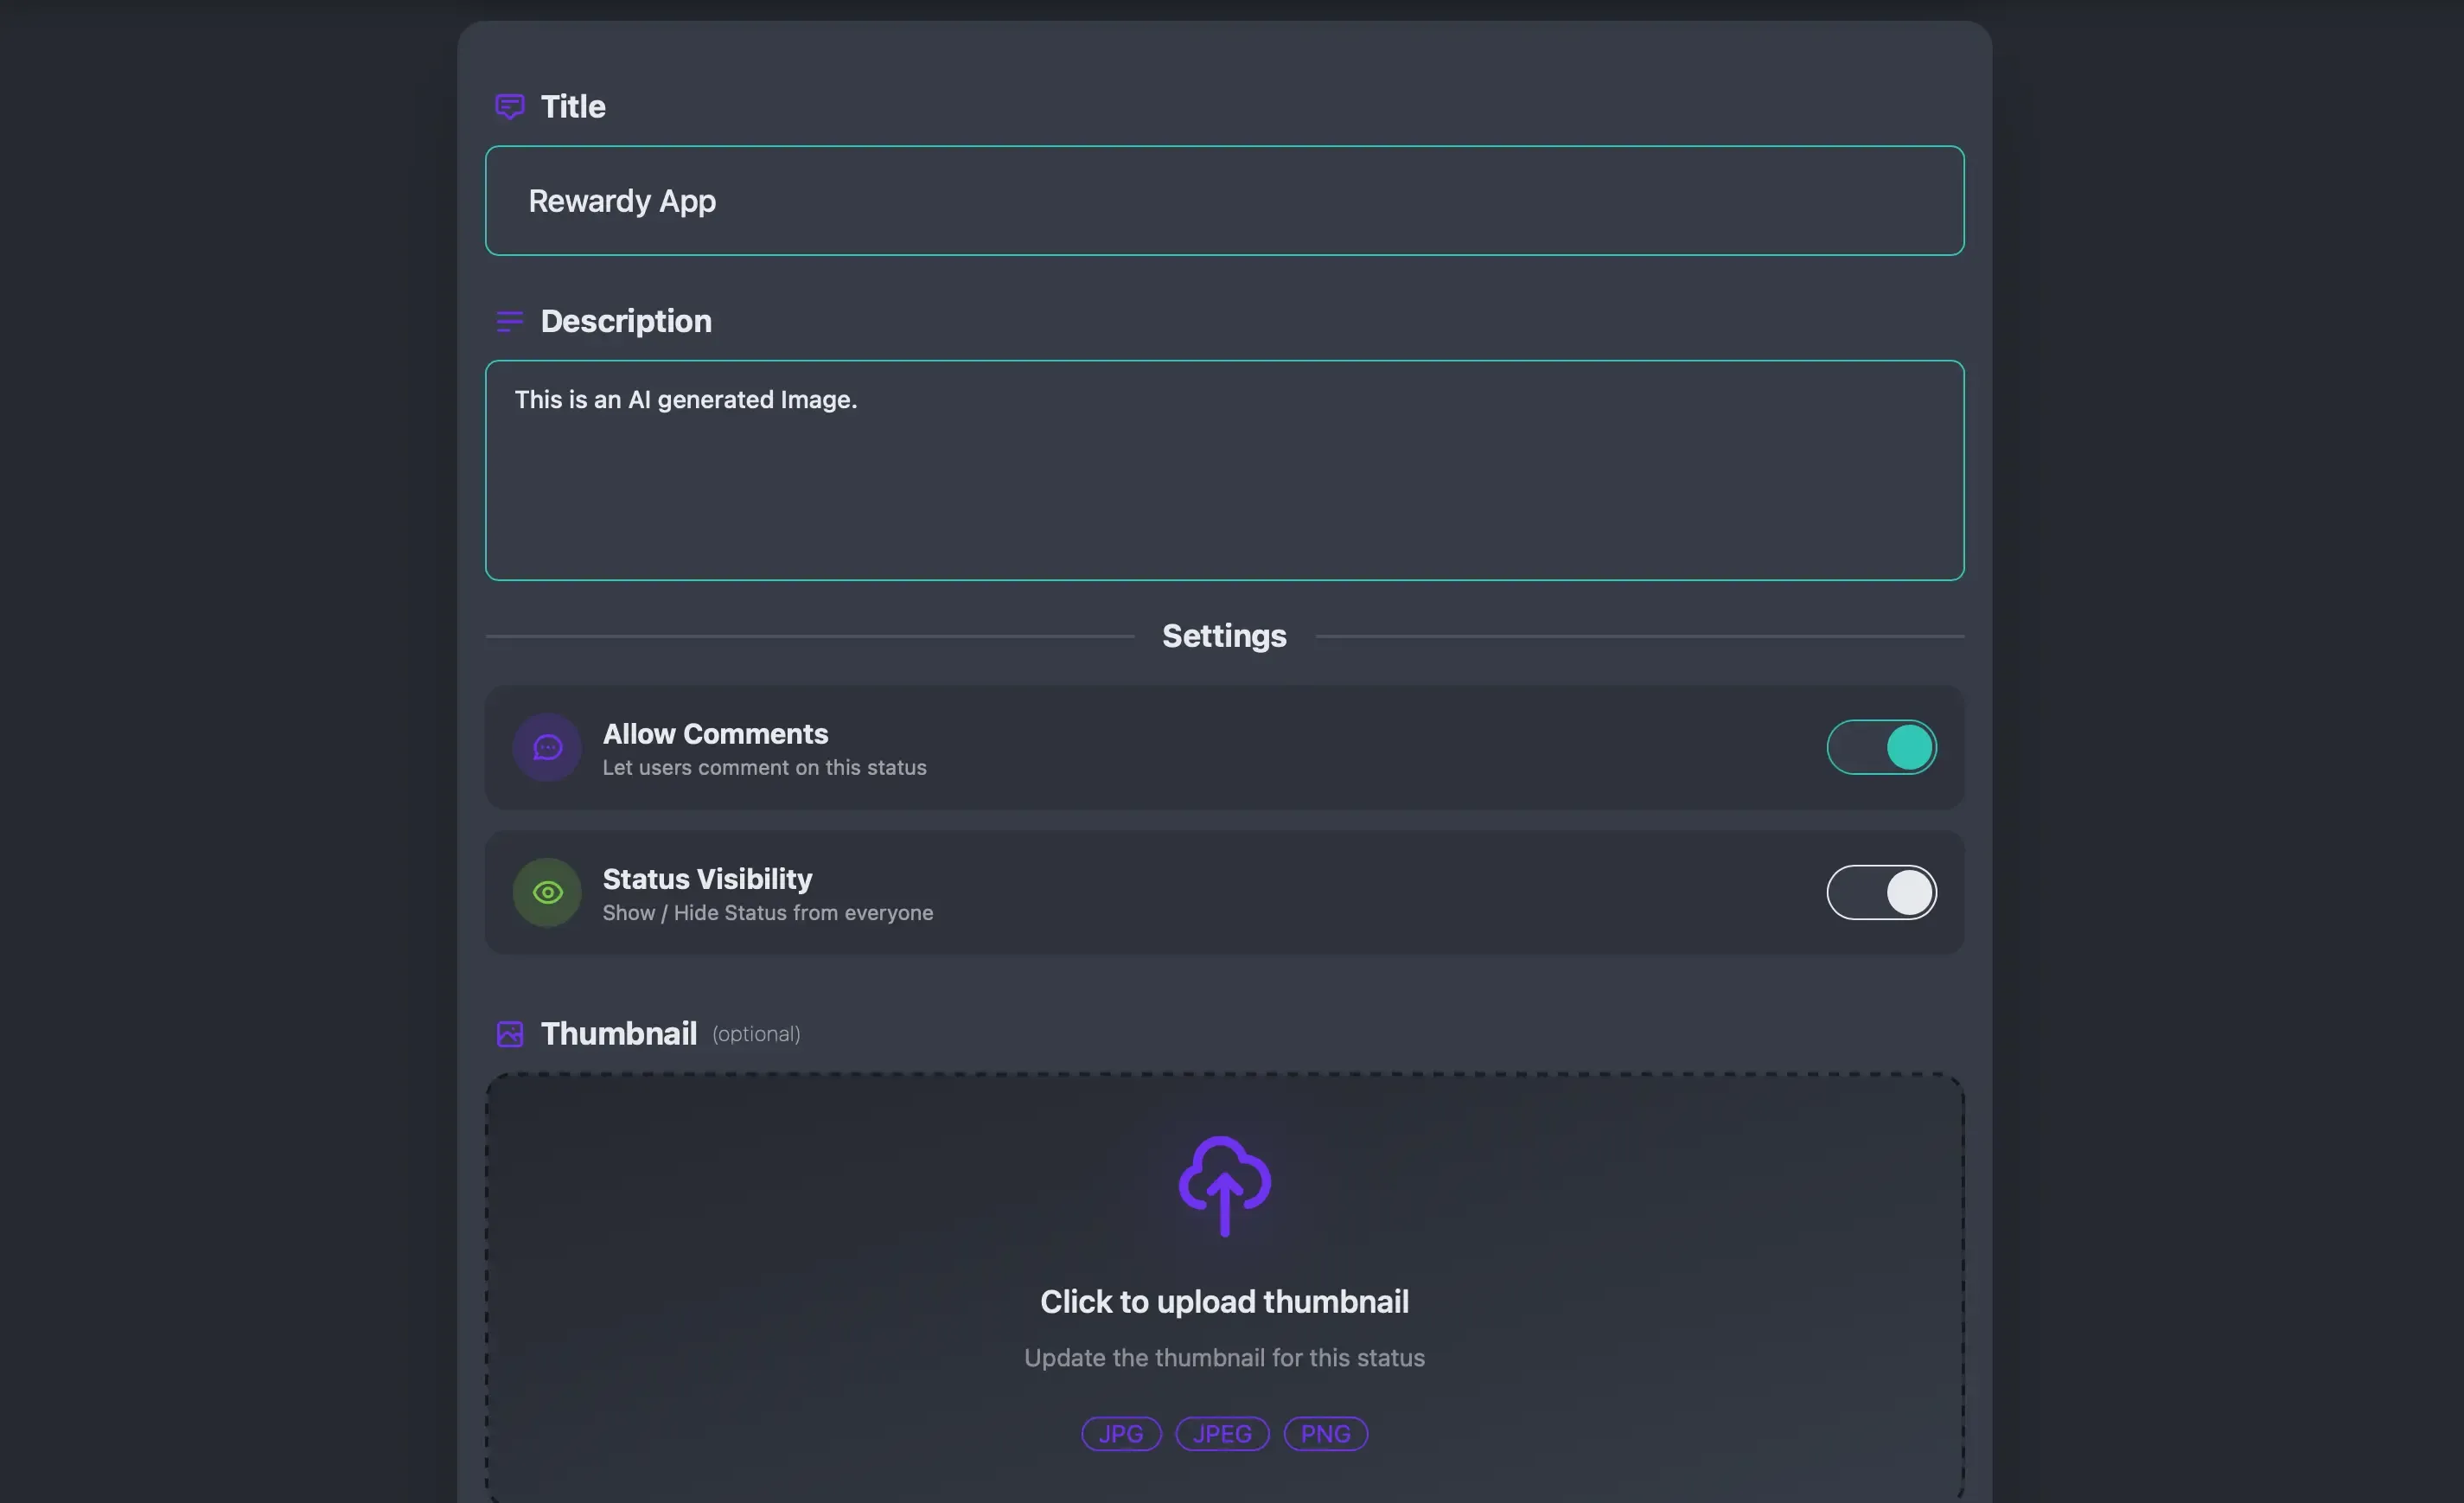The height and width of the screenshot is (1503, 2464).
Task: Focus the Title field containing Rewardy App
Action: pyautogui.click(x=1224, y=201)
